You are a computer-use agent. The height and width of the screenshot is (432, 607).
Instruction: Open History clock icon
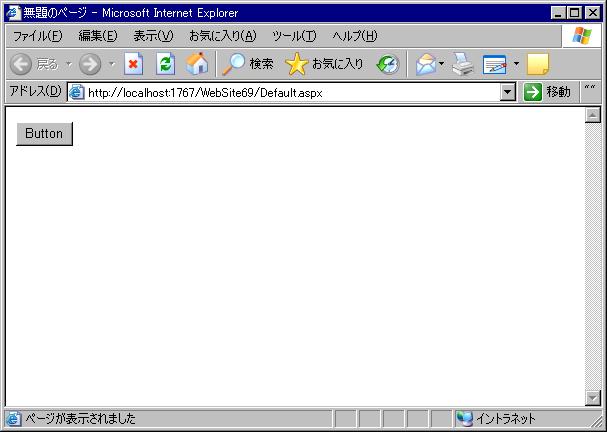coord(388,64)
